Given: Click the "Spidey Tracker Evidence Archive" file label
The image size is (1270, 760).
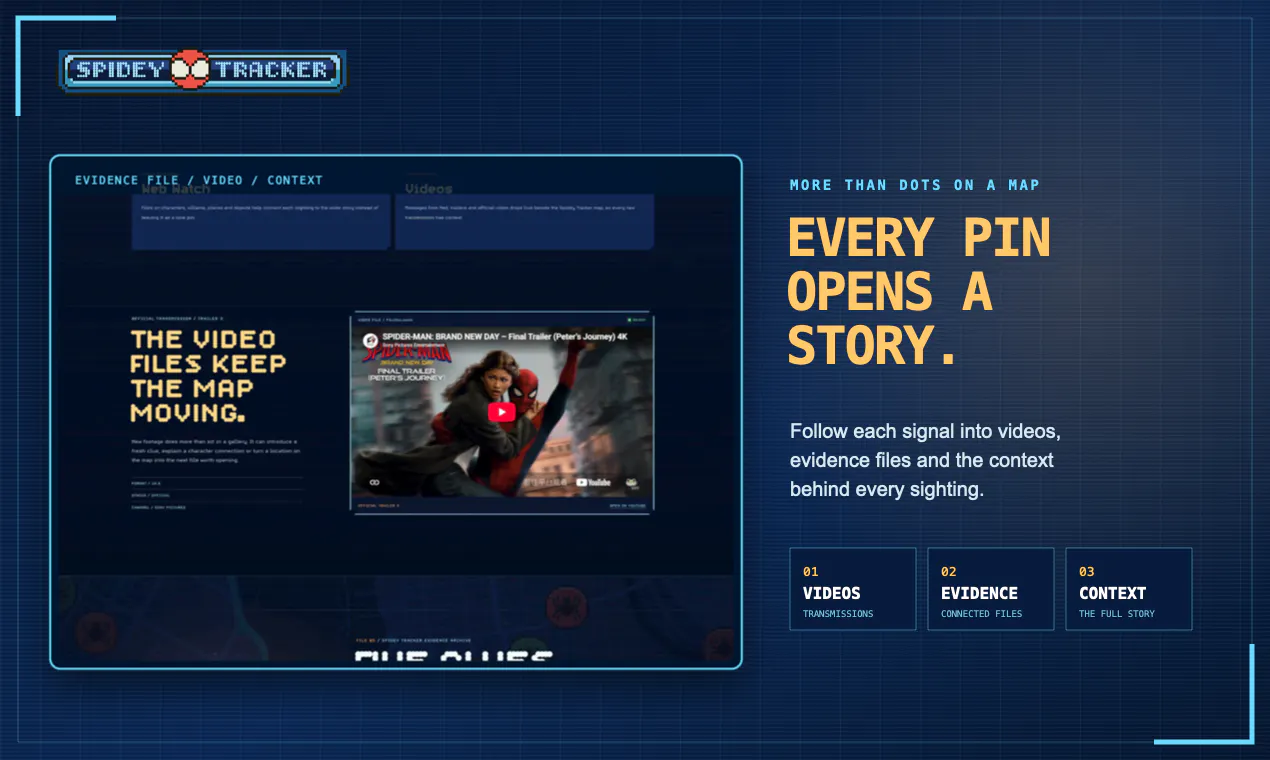Looking at the screenshot, I should (413, 640).
